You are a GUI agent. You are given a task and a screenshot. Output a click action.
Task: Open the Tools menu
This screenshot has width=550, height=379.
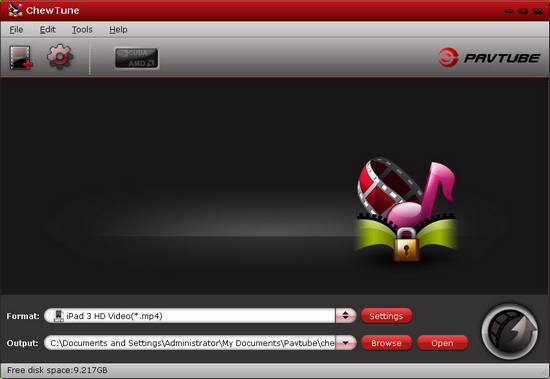[x=82, y=29]
